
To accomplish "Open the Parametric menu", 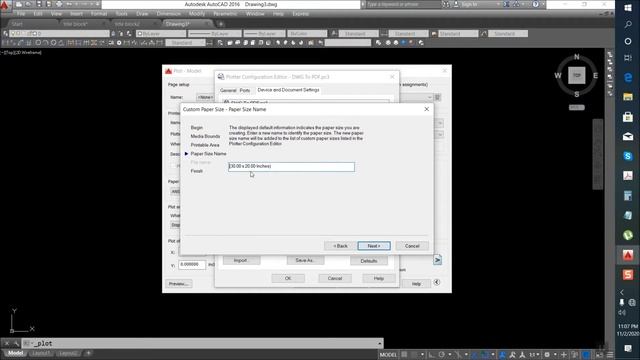I will 225,14.
